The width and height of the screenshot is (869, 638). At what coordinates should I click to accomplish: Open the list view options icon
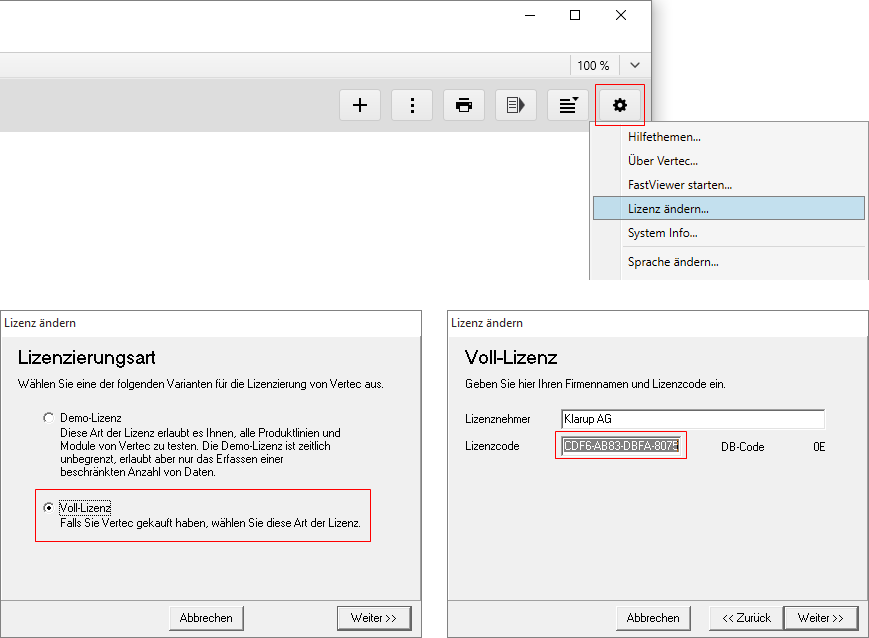coord(568,105)
